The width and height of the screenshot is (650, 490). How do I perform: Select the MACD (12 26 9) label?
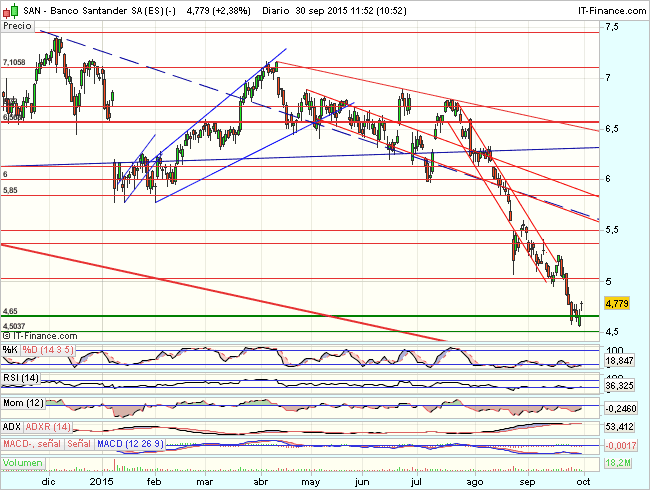tap(130, 444)
